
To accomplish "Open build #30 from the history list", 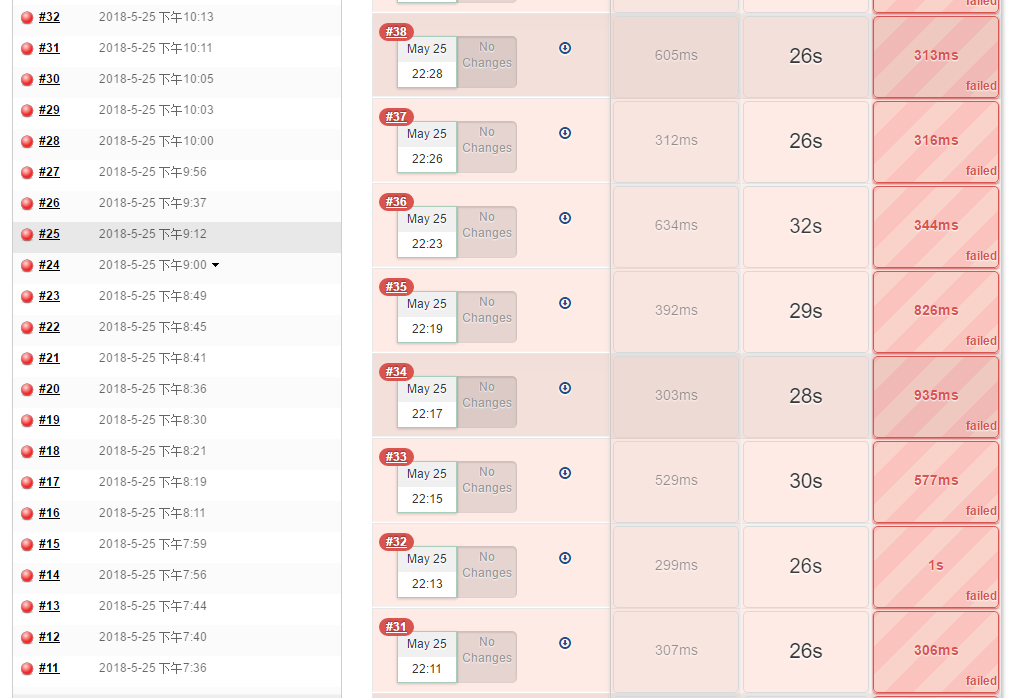I will point(49,79).
